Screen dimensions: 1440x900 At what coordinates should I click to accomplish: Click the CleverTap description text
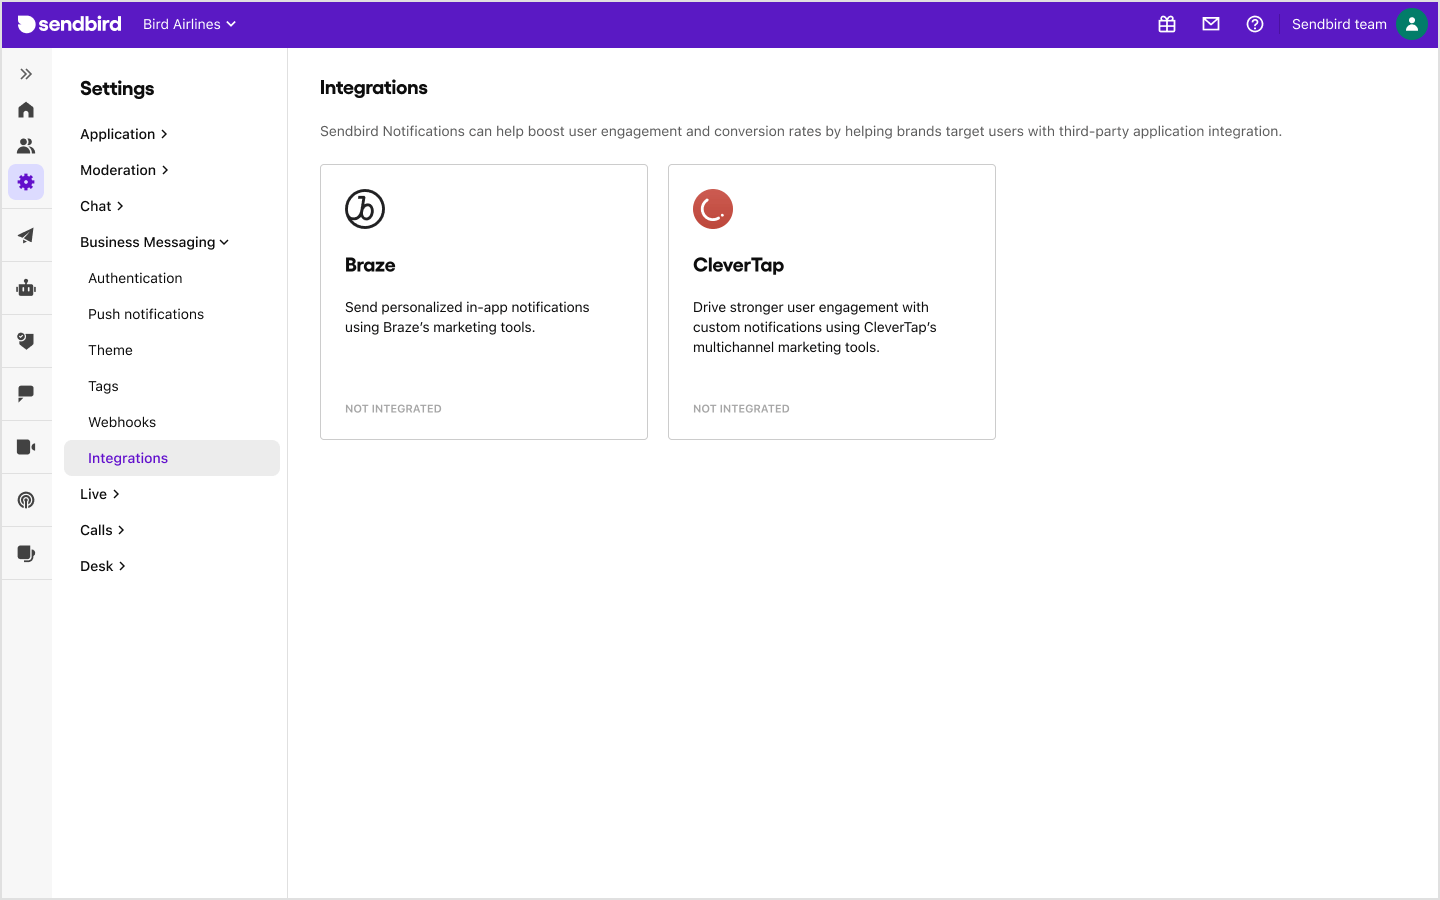815,327
